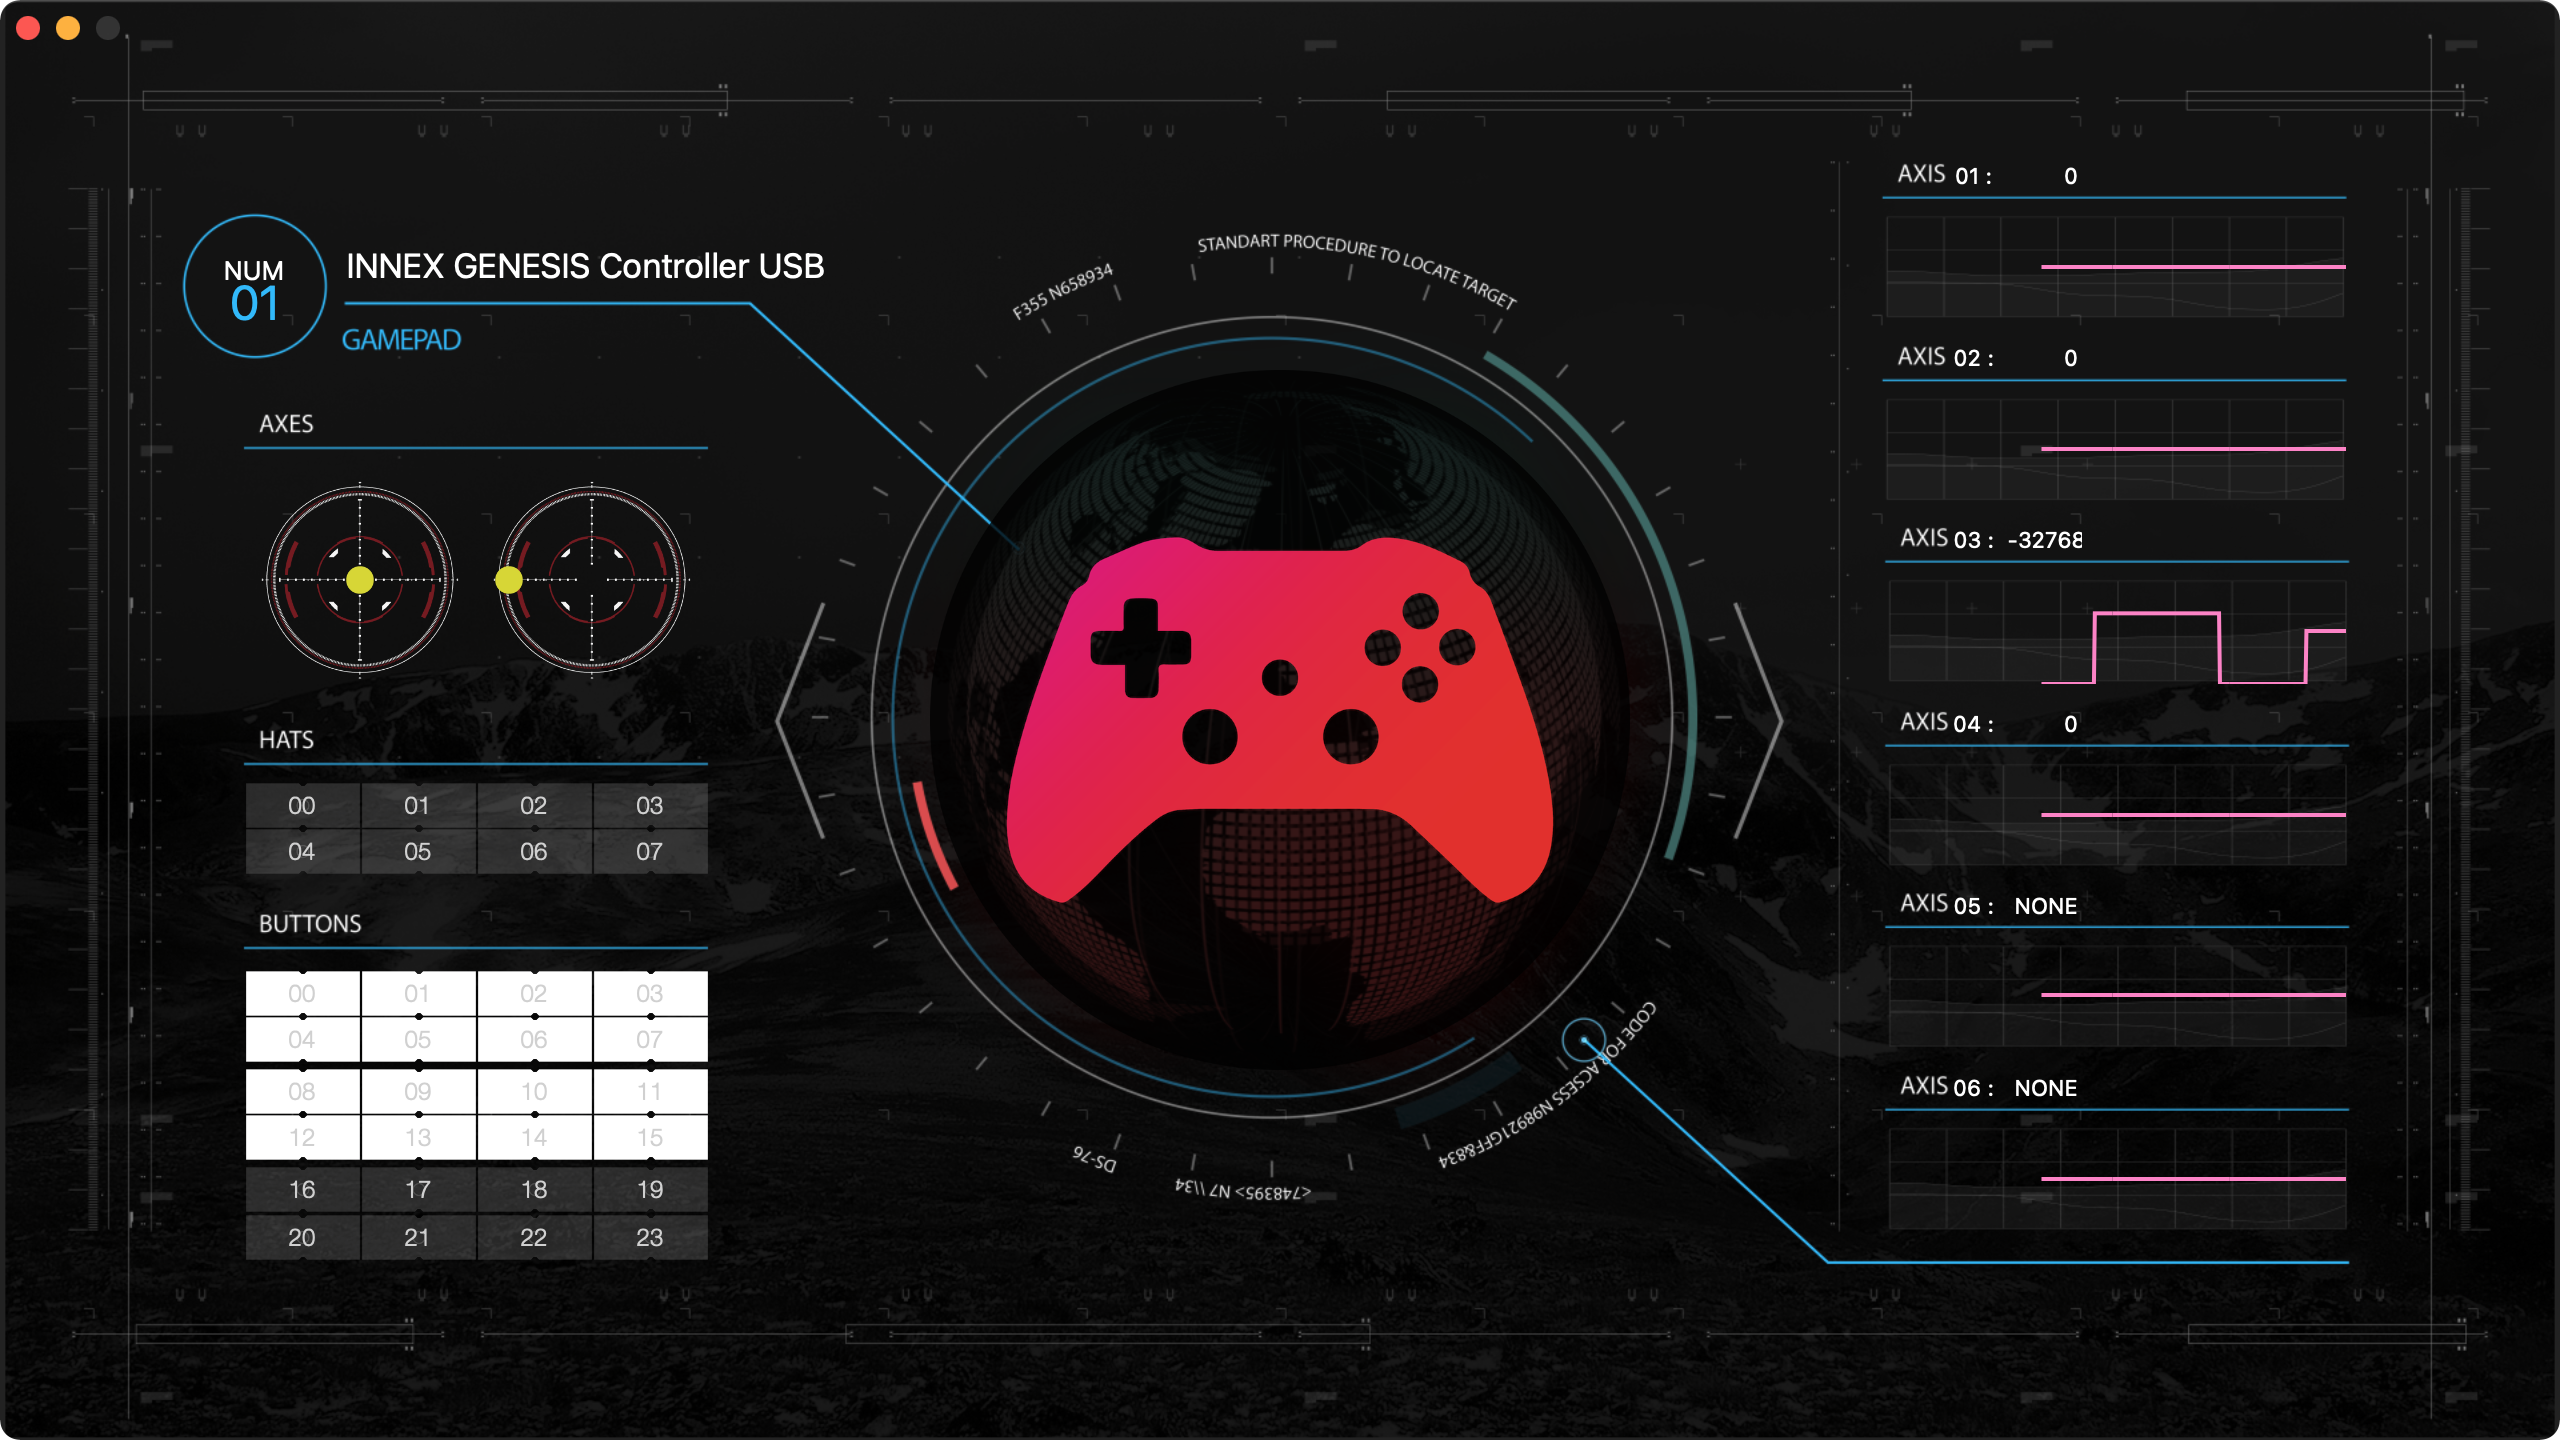Click highlighted button cell 03
2560x1440 pixels.
click(x=650, y=993)
